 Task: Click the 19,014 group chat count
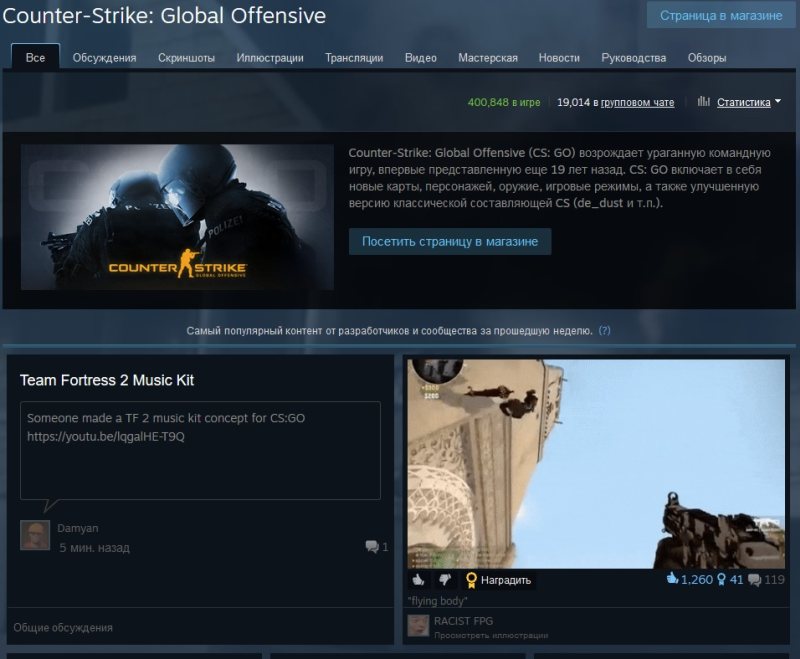click(x=573, y=102)
